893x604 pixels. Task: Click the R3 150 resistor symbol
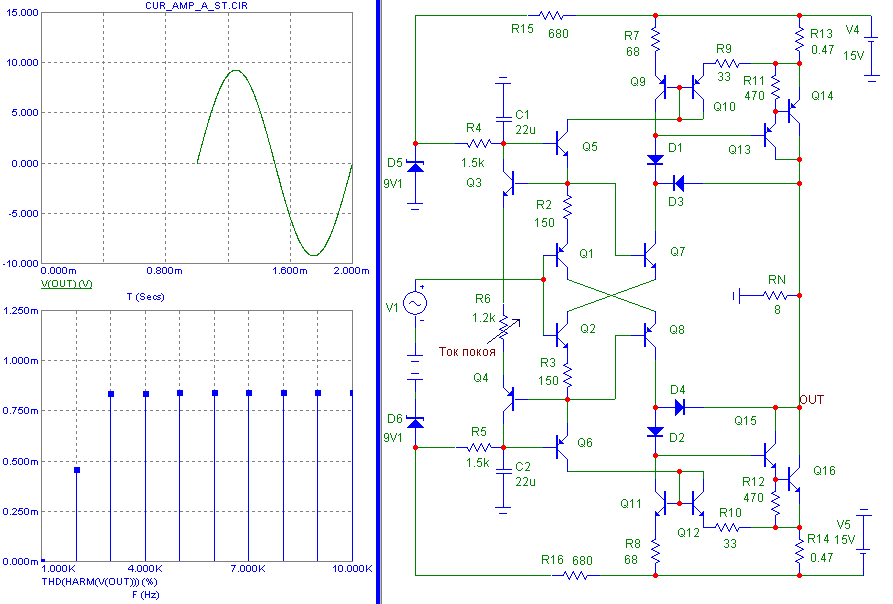567,375
